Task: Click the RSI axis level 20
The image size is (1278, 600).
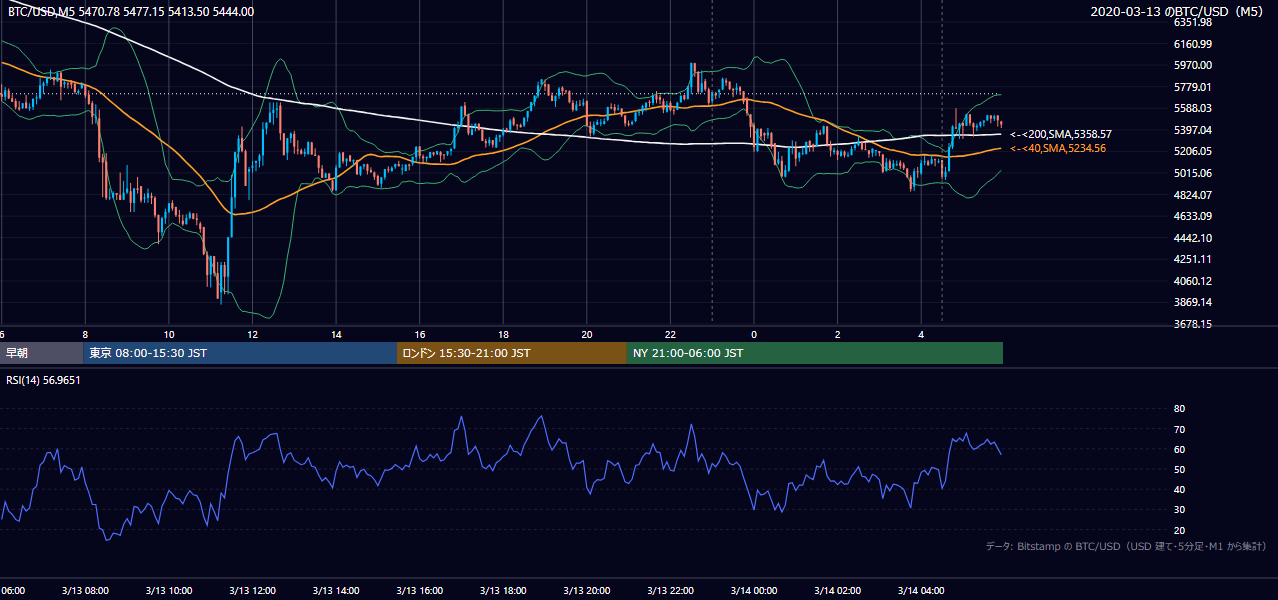Action: pos(1179,530)
